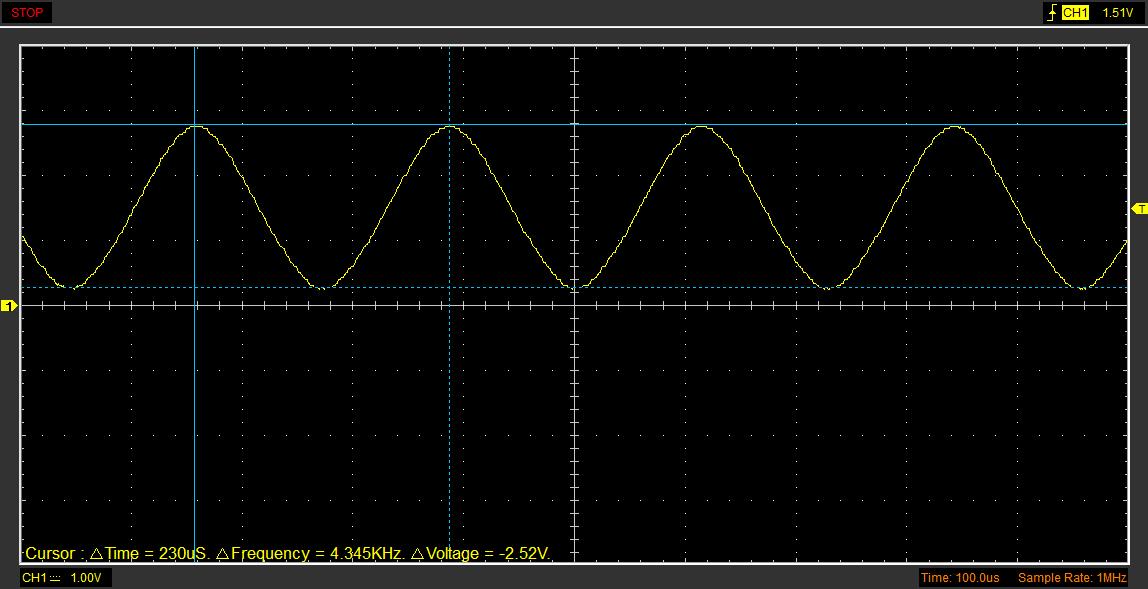Click the 1.51V trigger level value
1148x589 pixels.
tap(1117, 13)
